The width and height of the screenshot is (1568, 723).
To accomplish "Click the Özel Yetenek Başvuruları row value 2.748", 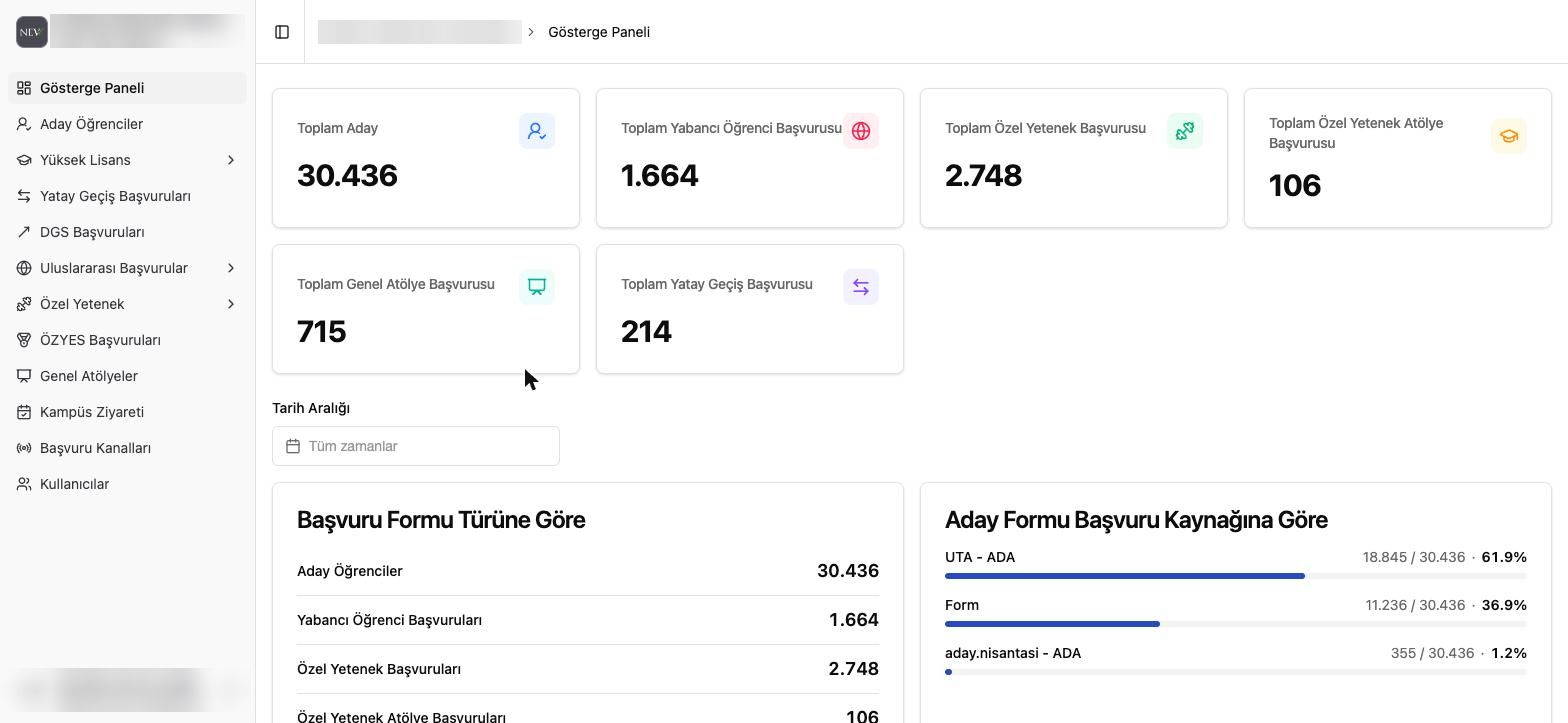I will tap(853, 669).
